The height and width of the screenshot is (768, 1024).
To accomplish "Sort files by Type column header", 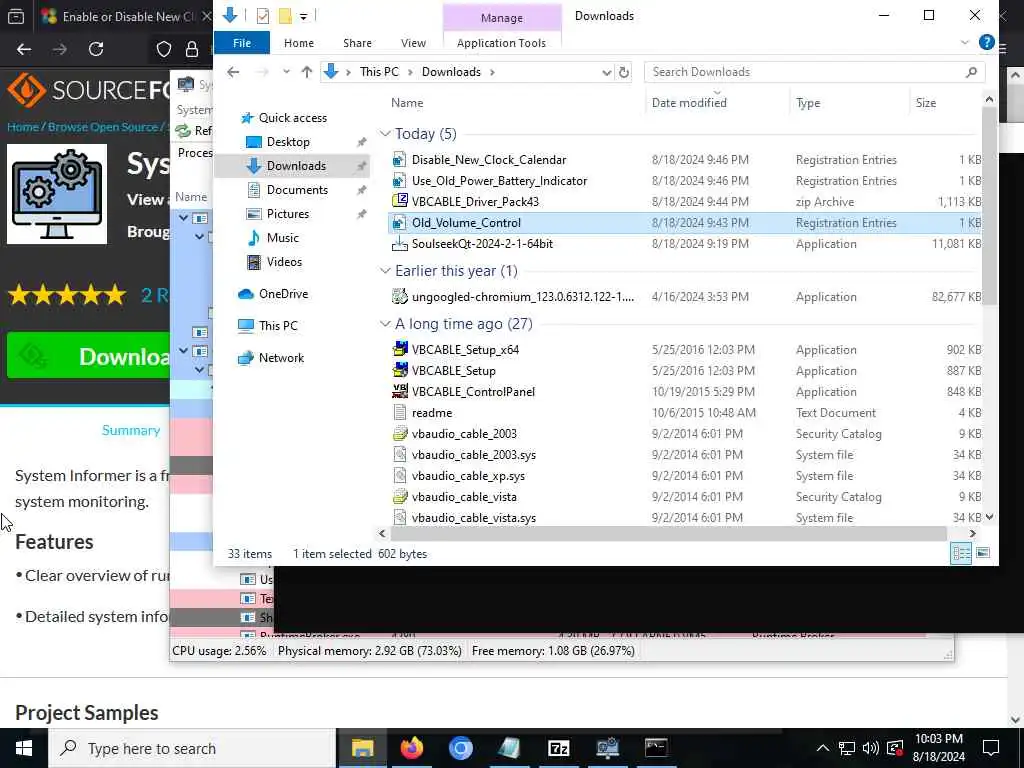I will tap(808, 103).
